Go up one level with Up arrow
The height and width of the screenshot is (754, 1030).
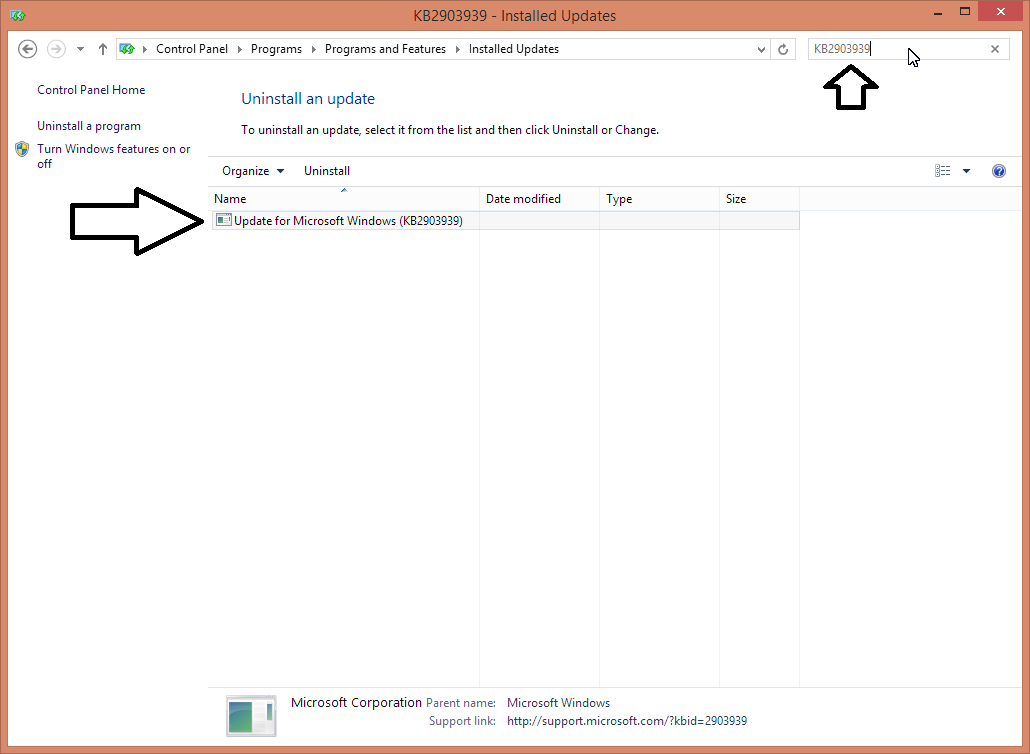coord(102,49)
